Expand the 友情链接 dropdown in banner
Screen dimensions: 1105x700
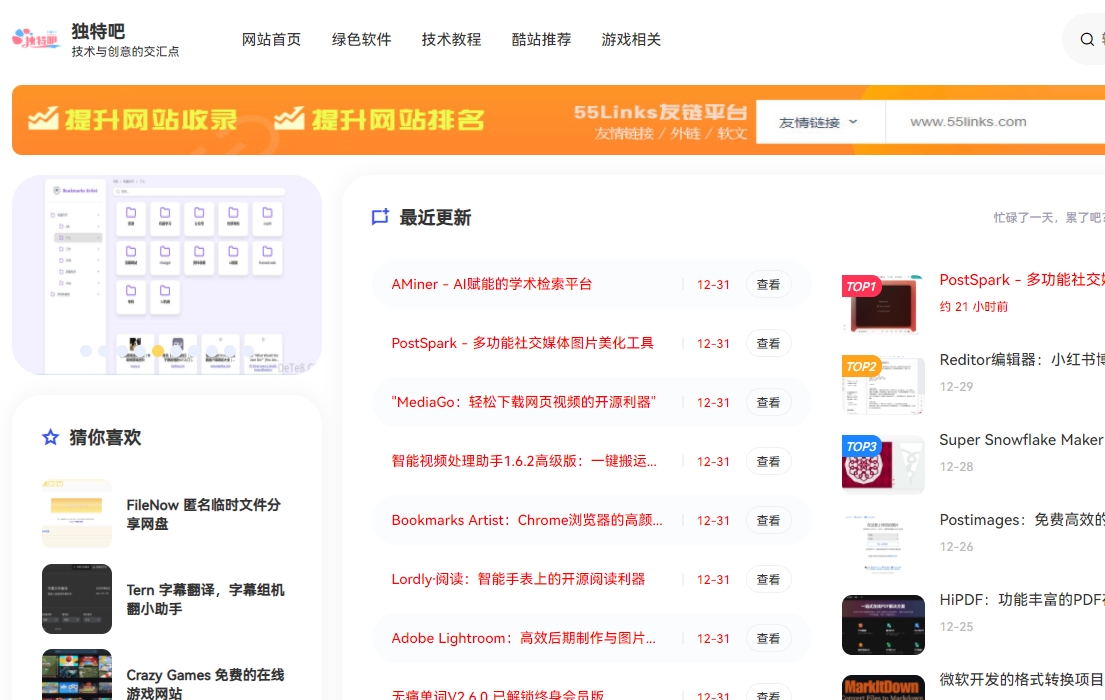click(x=819, y=122)
